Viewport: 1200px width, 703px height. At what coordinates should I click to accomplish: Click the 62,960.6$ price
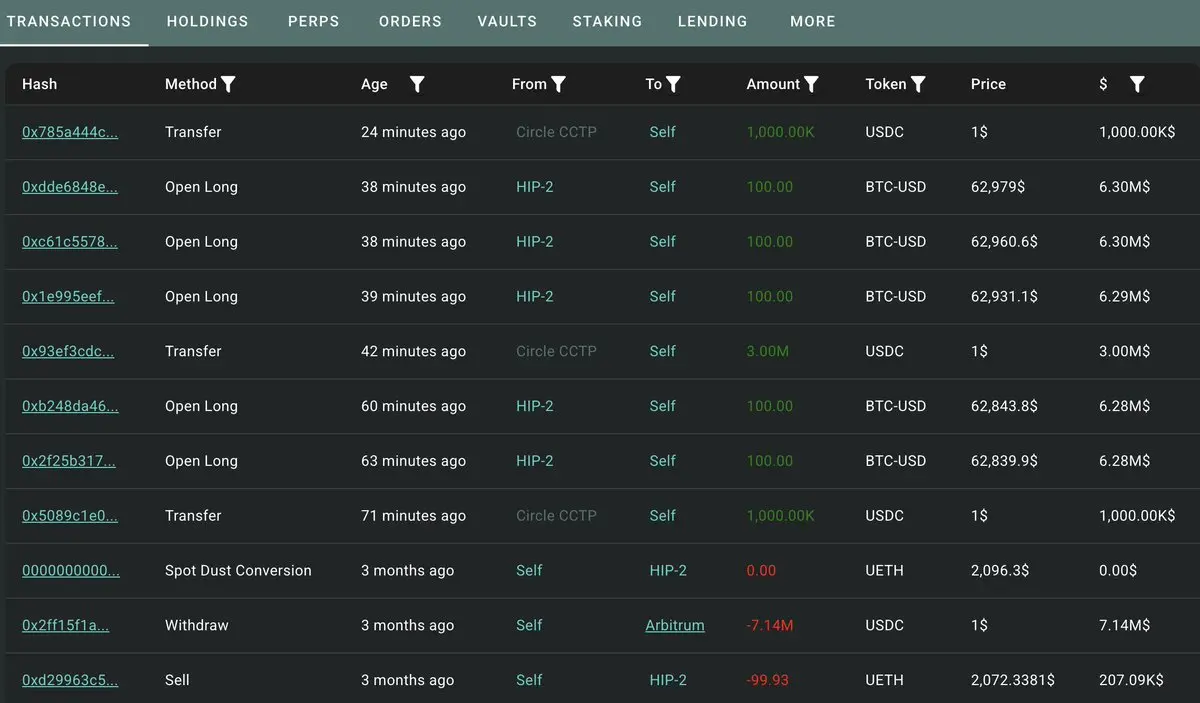pos(1004,242)
